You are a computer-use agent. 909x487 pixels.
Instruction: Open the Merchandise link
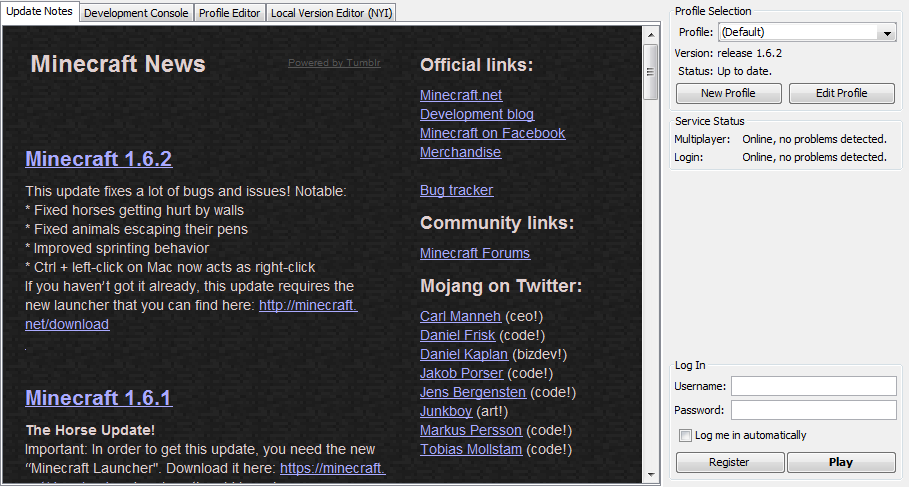(x=460, y=152)
